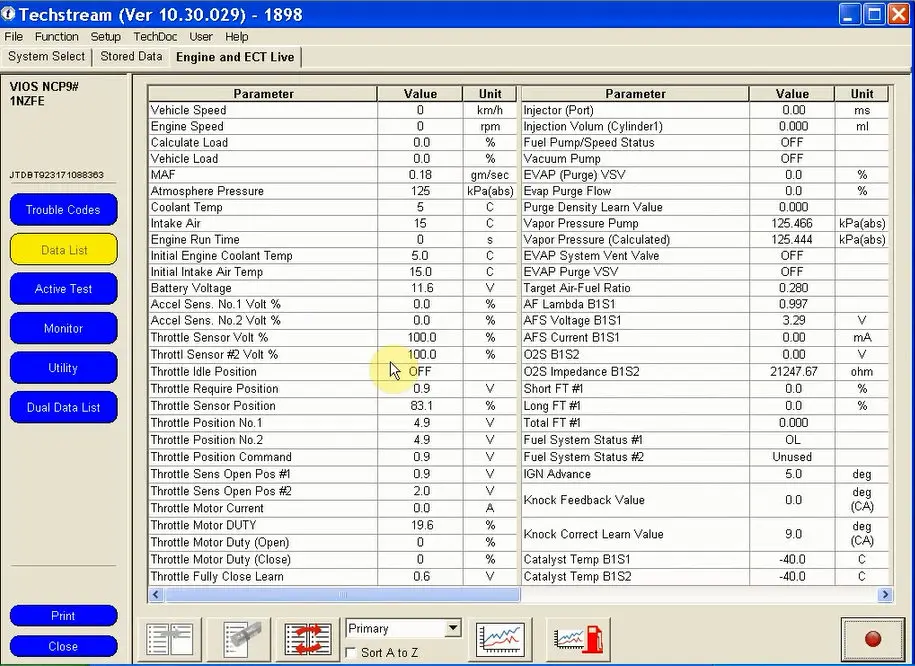Open the fuel graph icon
The height and width of the screenshot is (666, 915).
coord(578,639)
